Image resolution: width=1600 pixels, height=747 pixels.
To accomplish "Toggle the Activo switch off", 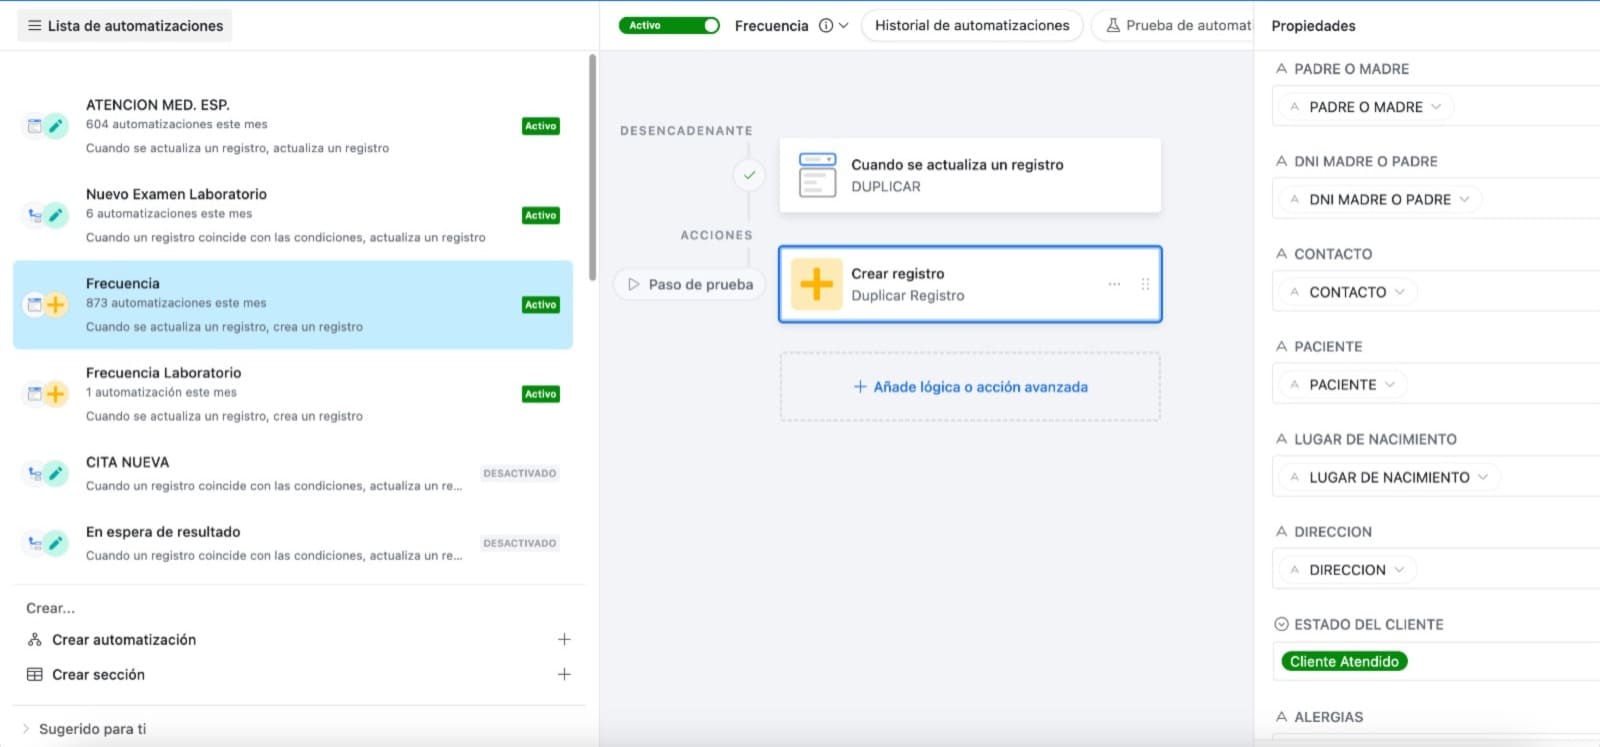I will pyautogui.click(x=669, y=26).
